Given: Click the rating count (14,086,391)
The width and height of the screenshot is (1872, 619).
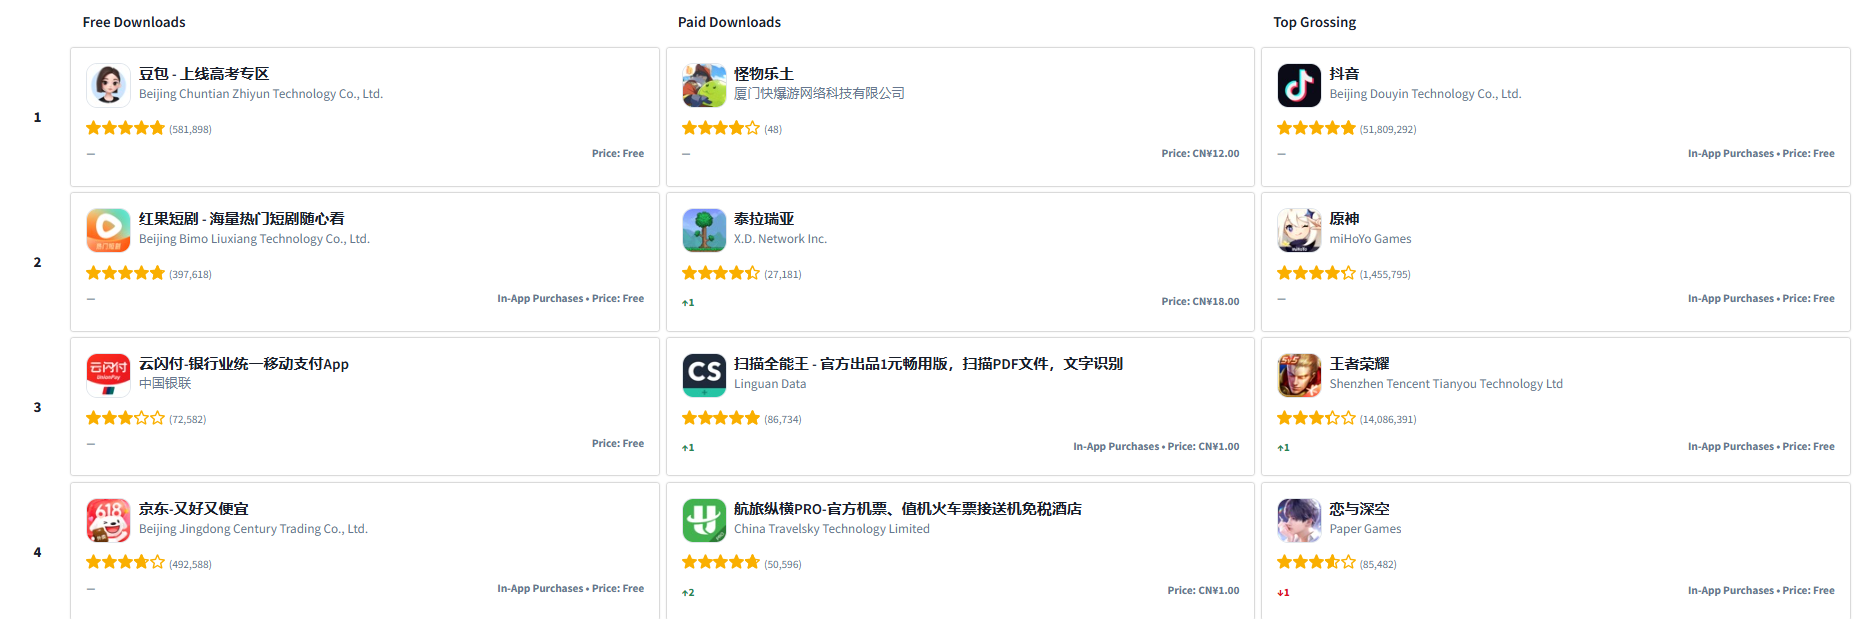Looking at the screenshot, I should [1388, 419].
